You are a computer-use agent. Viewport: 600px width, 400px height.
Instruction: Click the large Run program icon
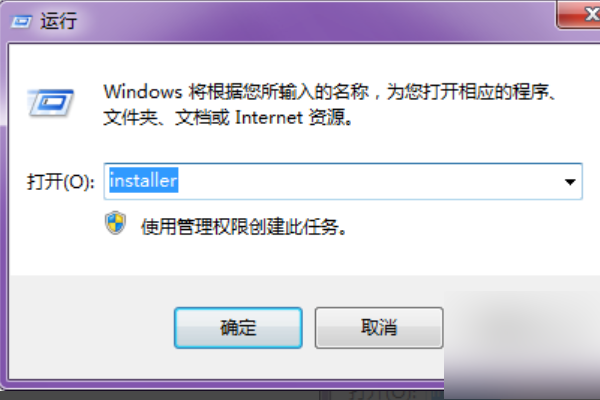[x=51, y=103]
